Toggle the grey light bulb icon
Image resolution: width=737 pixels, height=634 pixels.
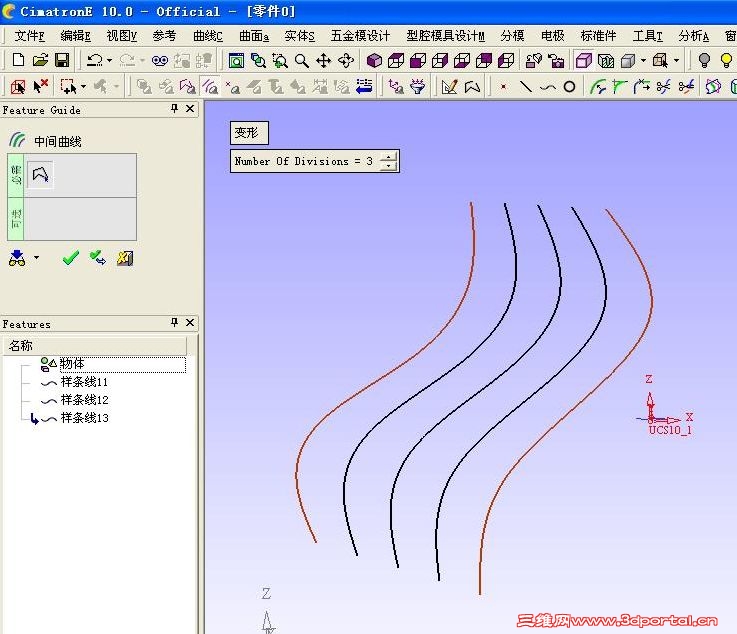(x=704, y=61)
